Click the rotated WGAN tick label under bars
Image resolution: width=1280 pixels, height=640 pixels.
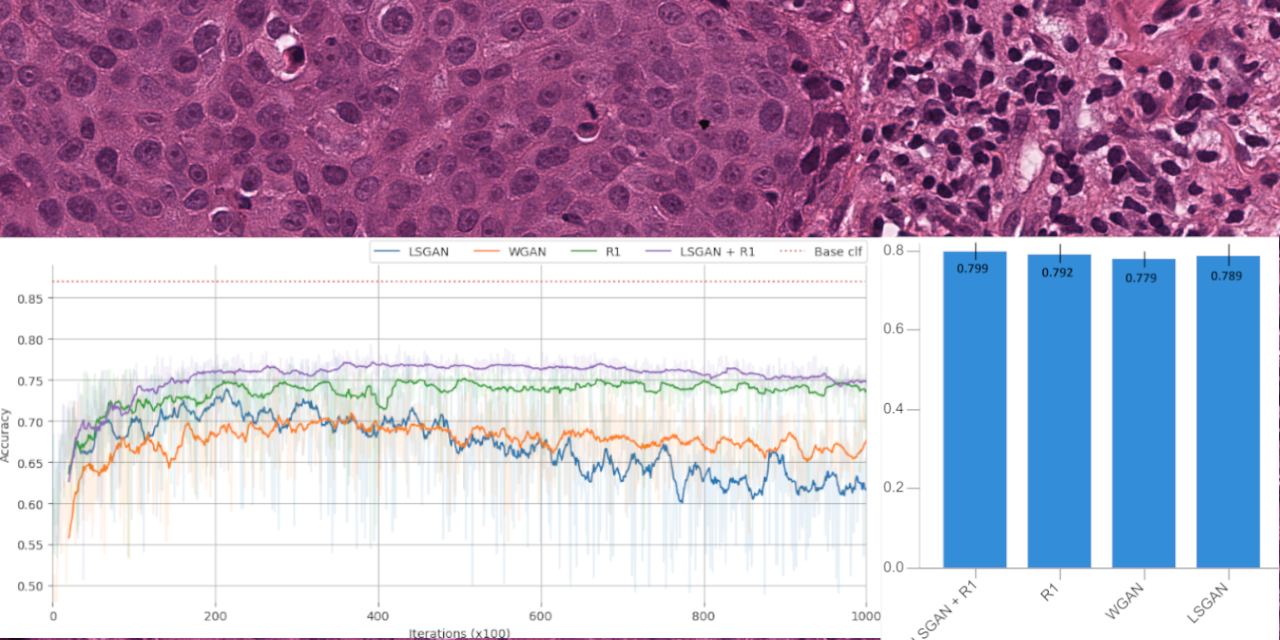(x=1125, y=601)
